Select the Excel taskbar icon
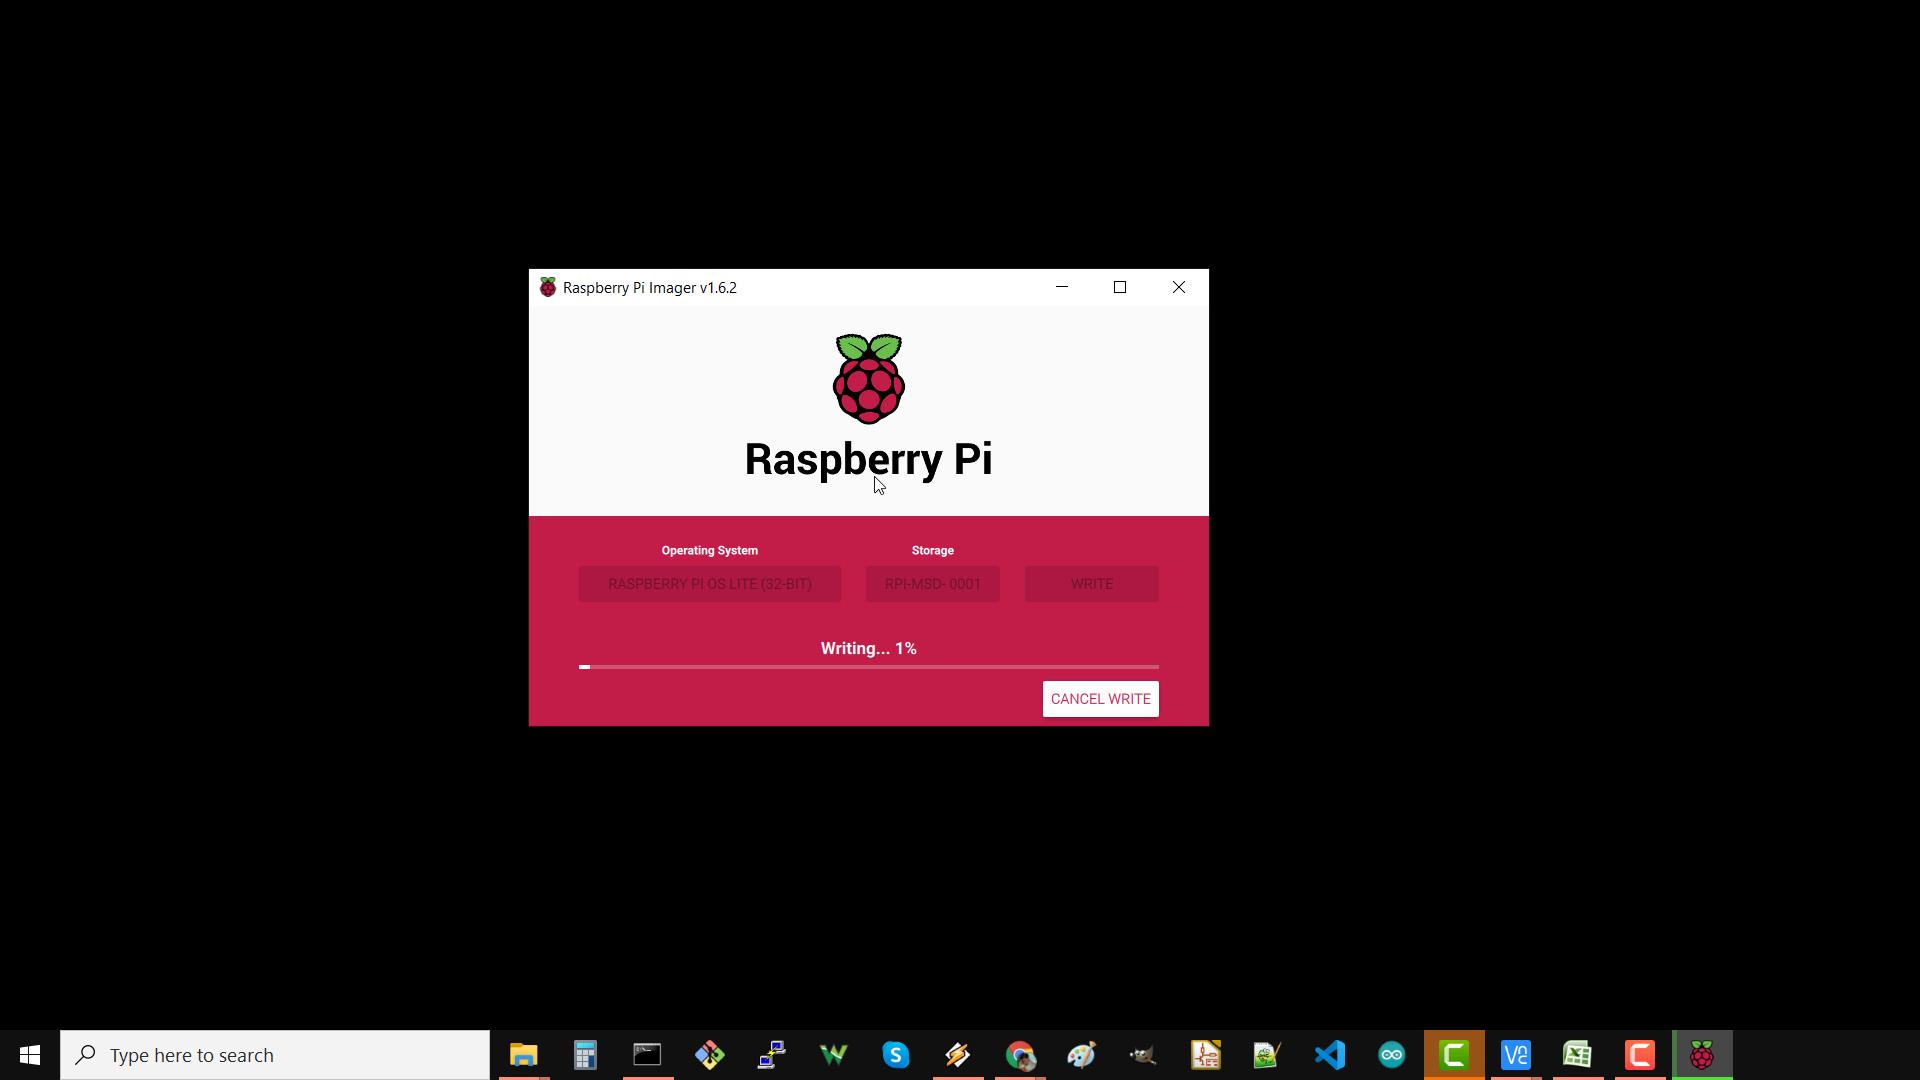Screen dimensions: 1920x1080 pyautogui.click(x=1577, y=1054)
